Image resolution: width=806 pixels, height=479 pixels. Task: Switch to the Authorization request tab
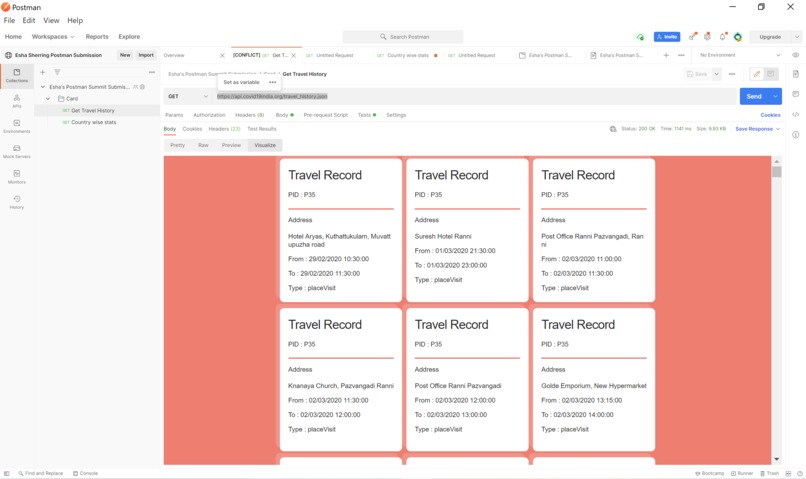(x=209, y=115)
